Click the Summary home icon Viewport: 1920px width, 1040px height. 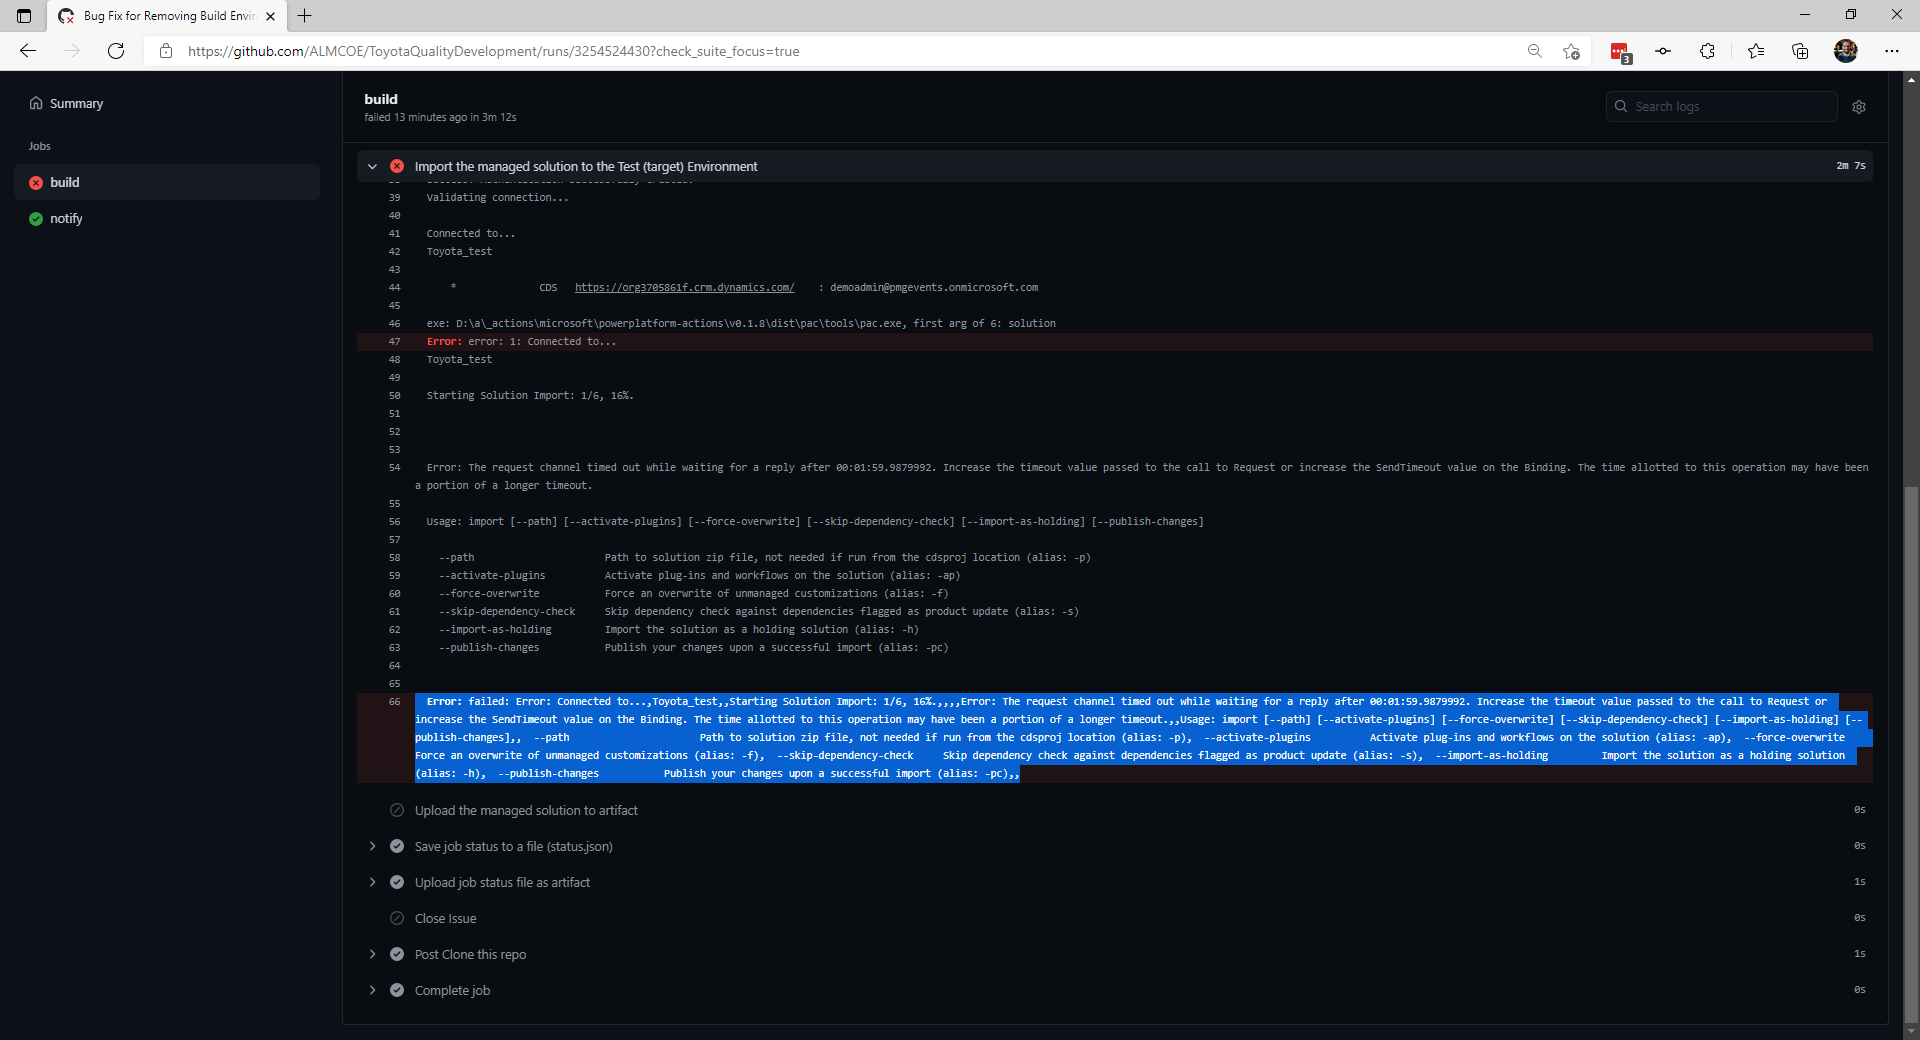pyautogui.click(x=36, y=103)
